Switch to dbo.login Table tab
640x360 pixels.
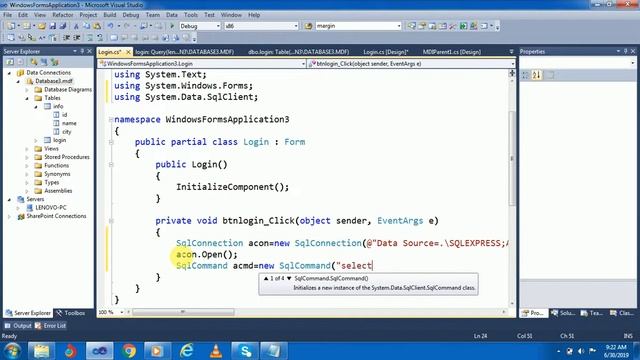[x=298, y=52]
